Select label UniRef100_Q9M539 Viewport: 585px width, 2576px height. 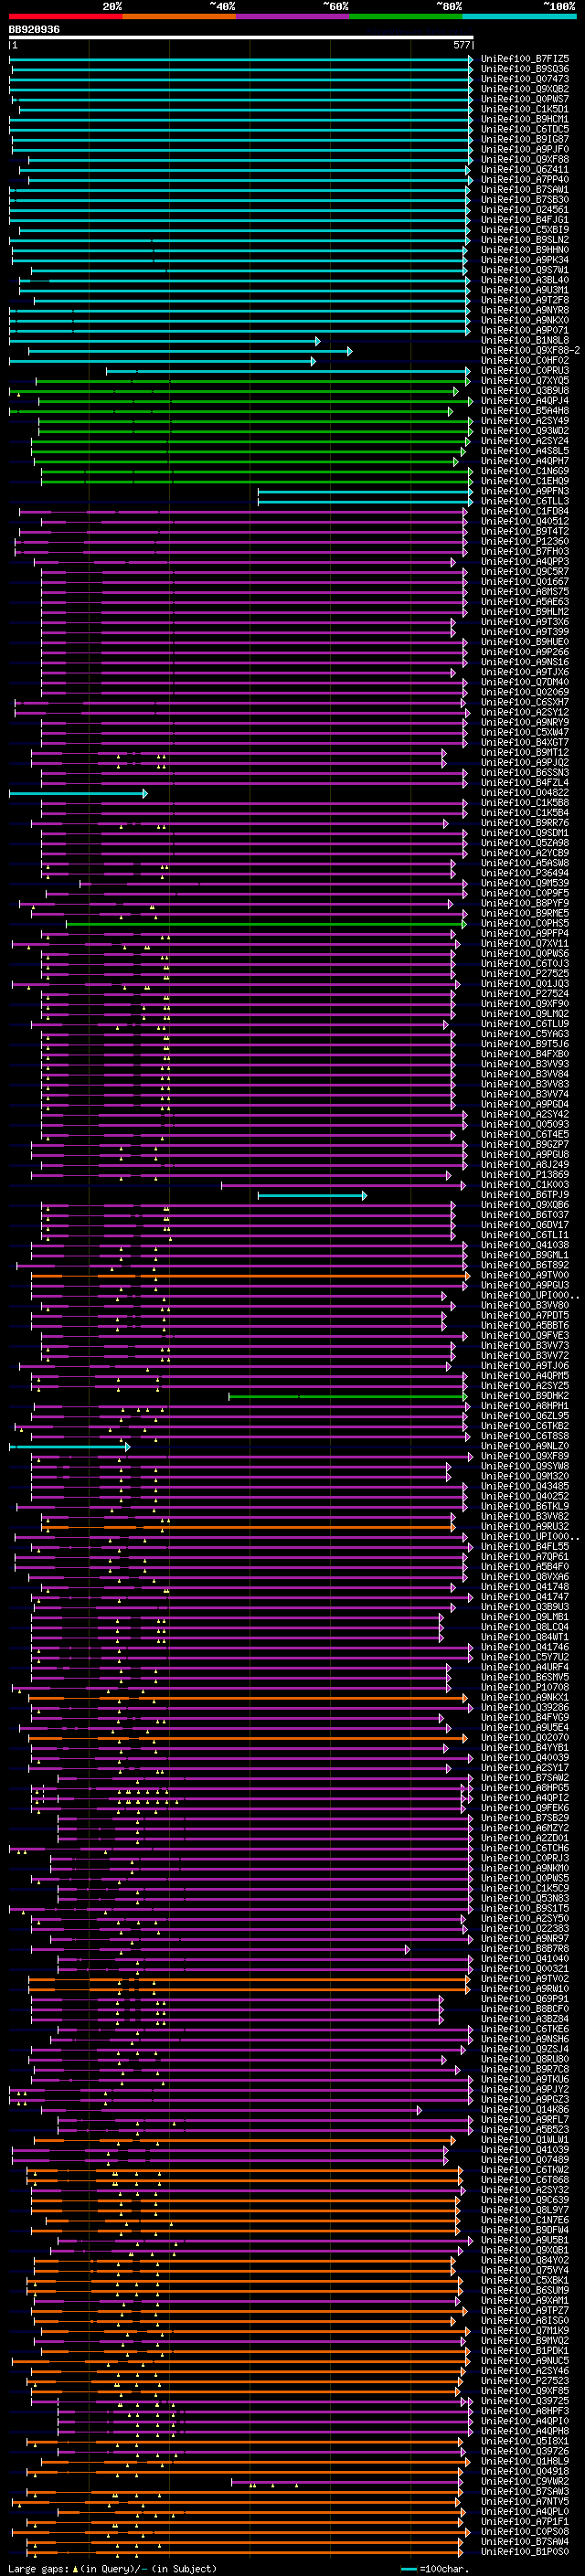click(525, 883)
